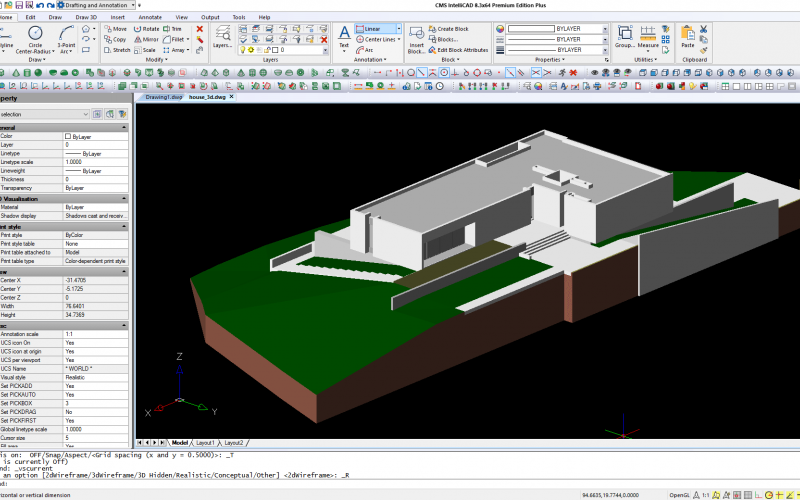Toggle the yellow annotation visibility icon in status bar
Viewport: 800px width, 500px height.
coord(716,495)
